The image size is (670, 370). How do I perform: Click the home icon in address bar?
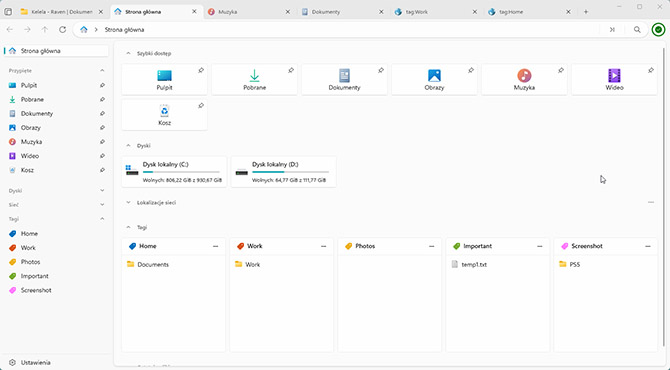pos(84,29)
